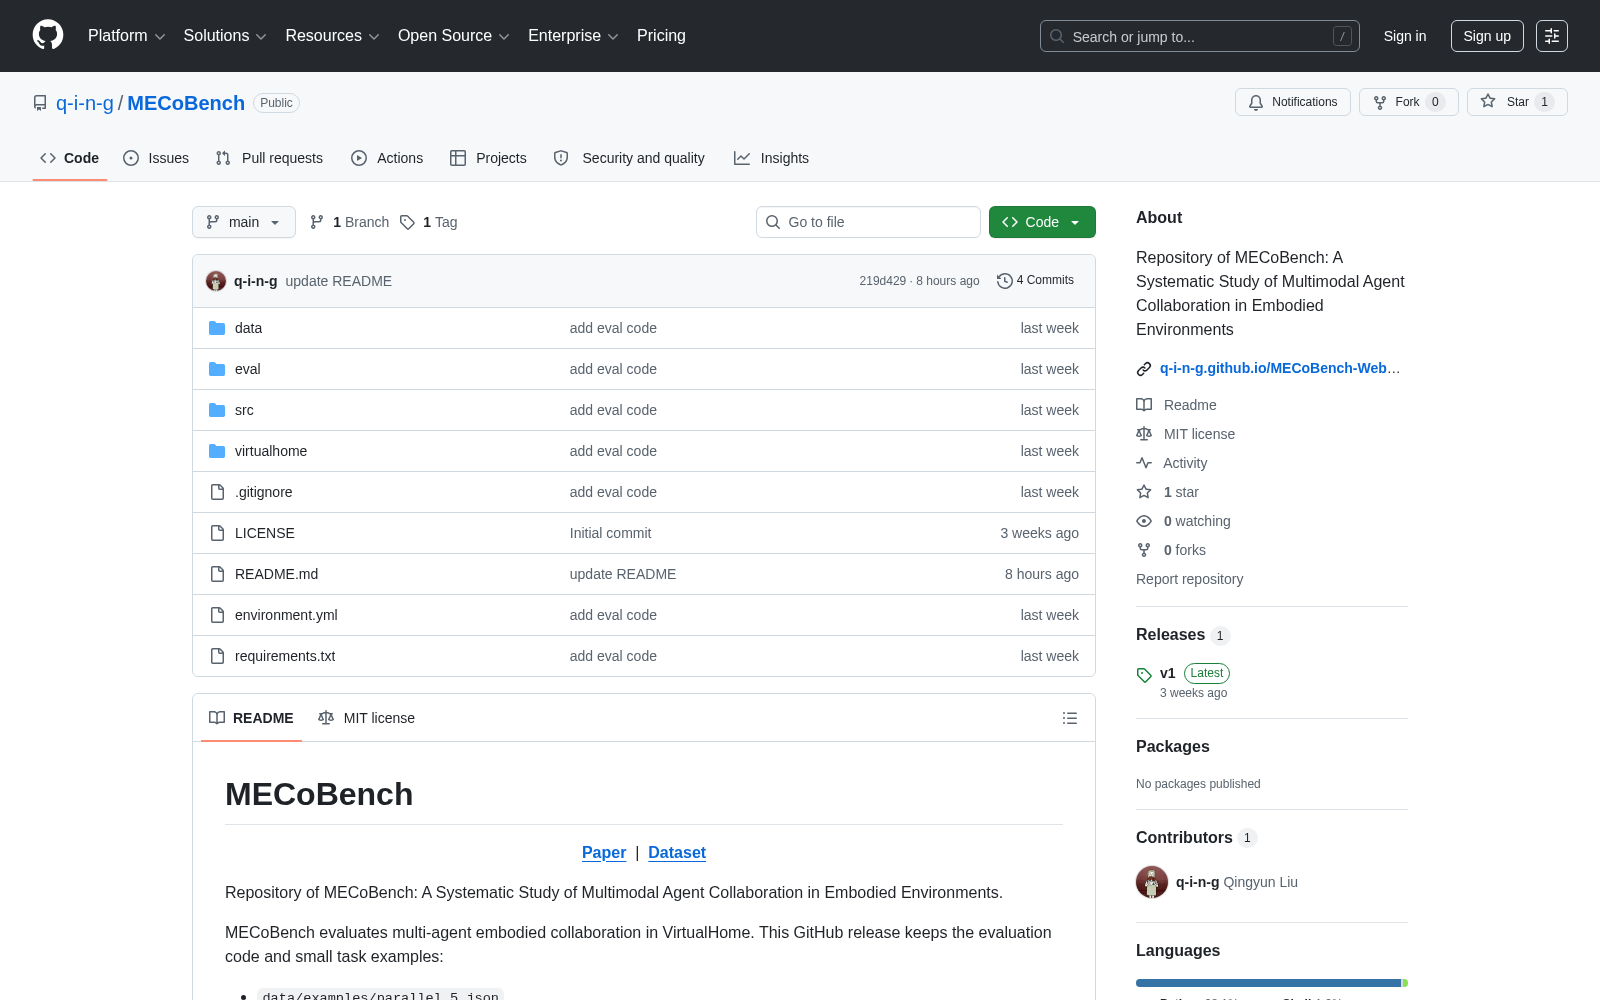Image resolution: width=1600 pixels, height=1000 pixels.
Task: Expand the Platform menu
Action: click(x=127, y=36)
